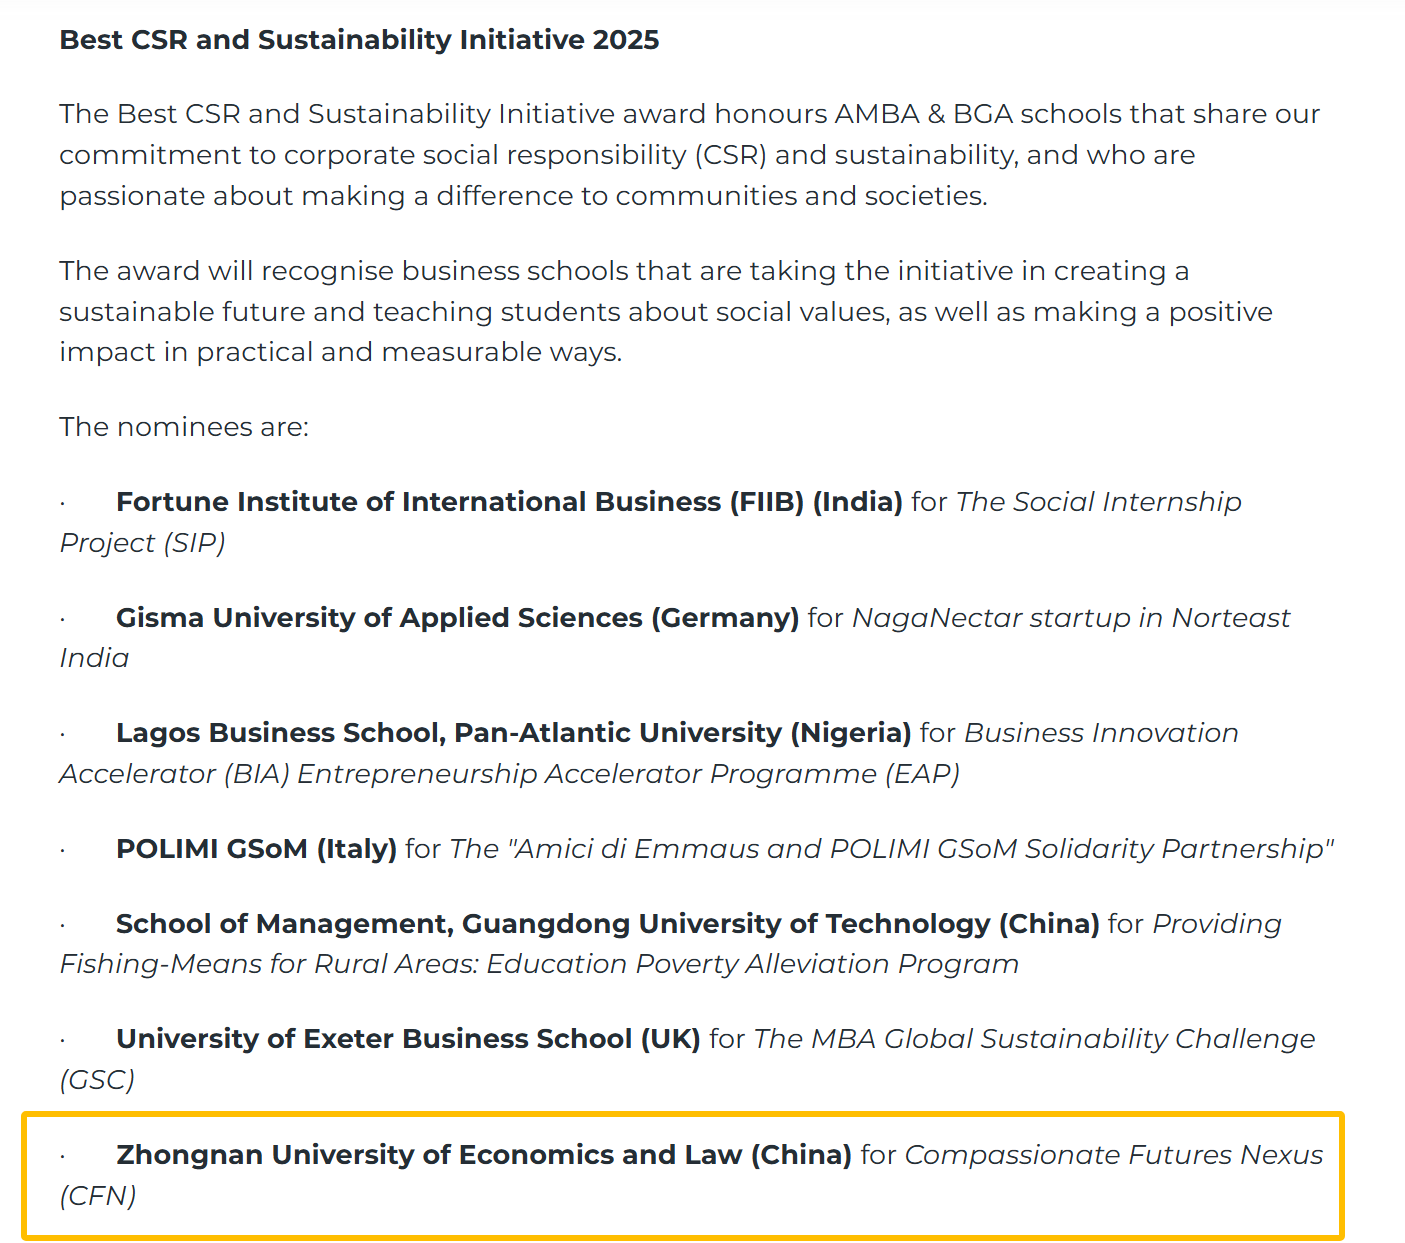The height and width of the screenshot is (1243, 1405).
Task: Click Gisma University of Applied Sciences text
Action: pyautogui.click(x=457, y=618)
